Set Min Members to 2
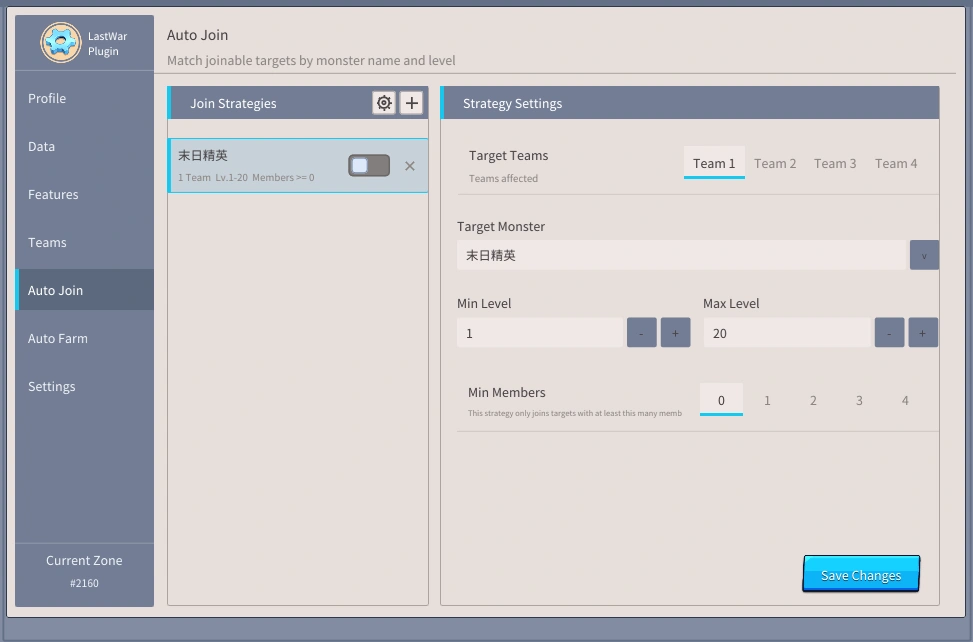The height and width of the screenshot is (642, 973). (x=813, y=400)
